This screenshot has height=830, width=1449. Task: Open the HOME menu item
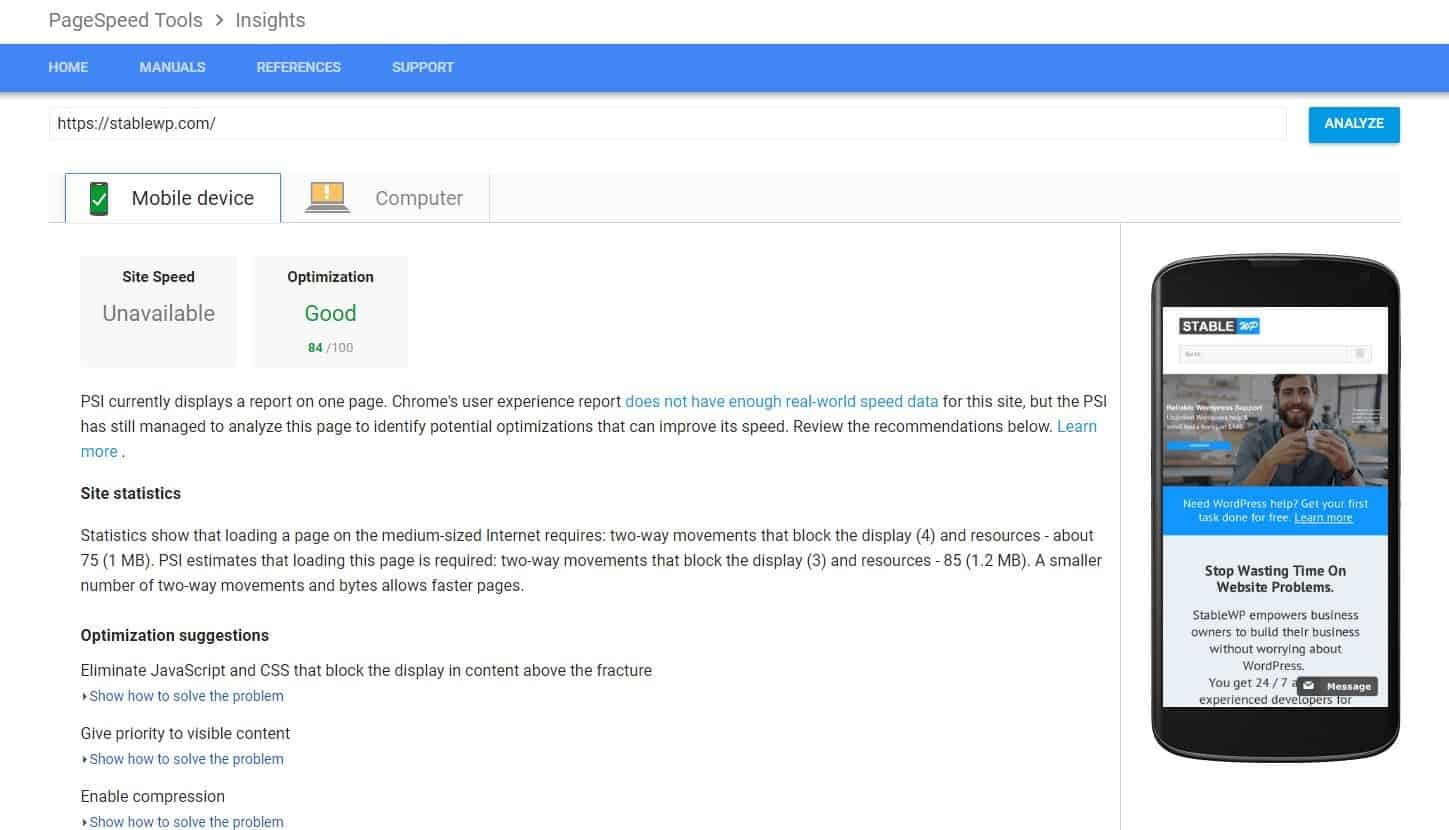click(x=68, y=67)
